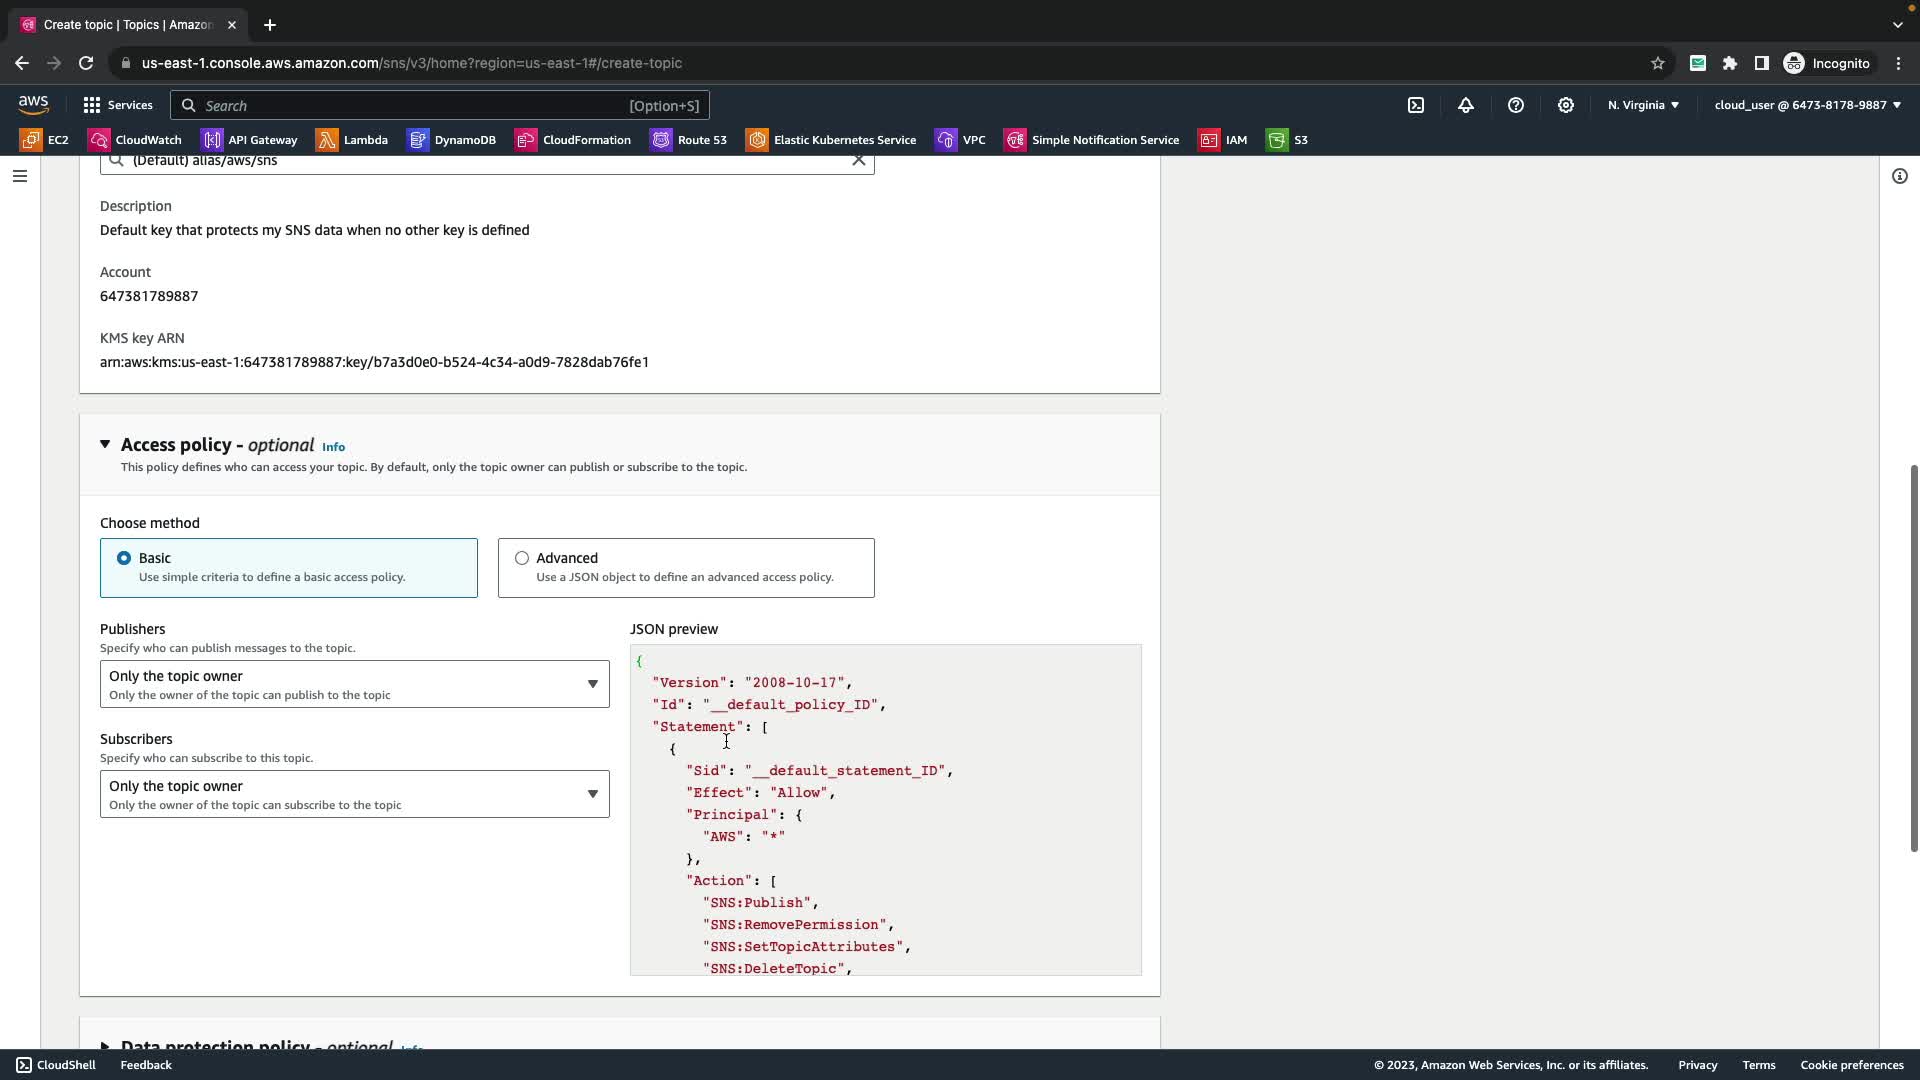Viewport: 1920px width, 1080px height.
Task: Open the Services grid menu
Action: [118, 105]
